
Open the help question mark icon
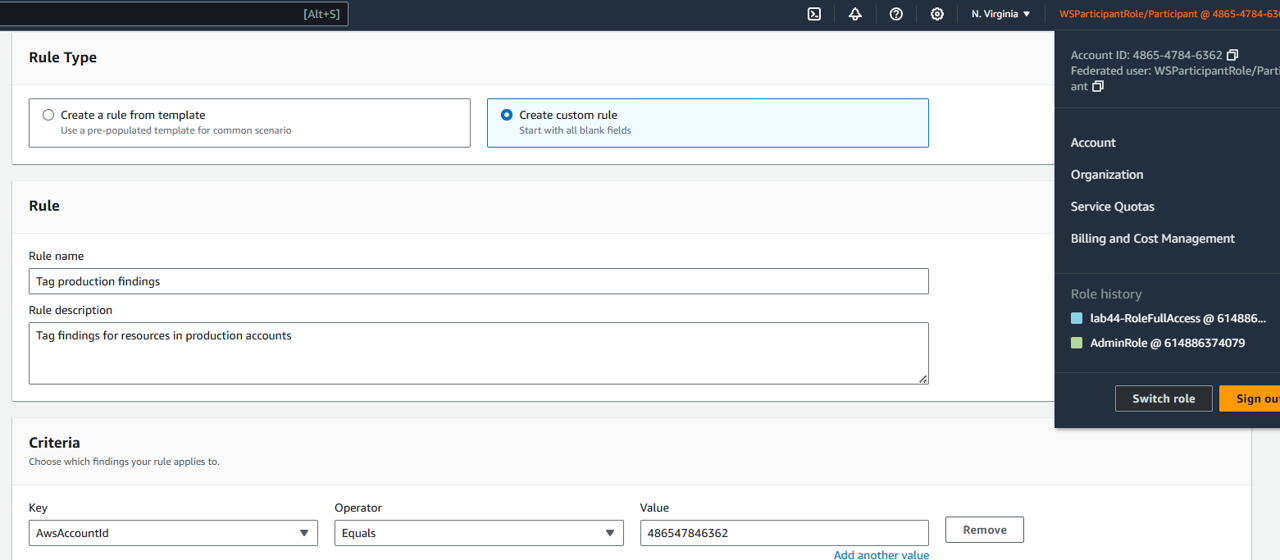(x=896, y=14)
